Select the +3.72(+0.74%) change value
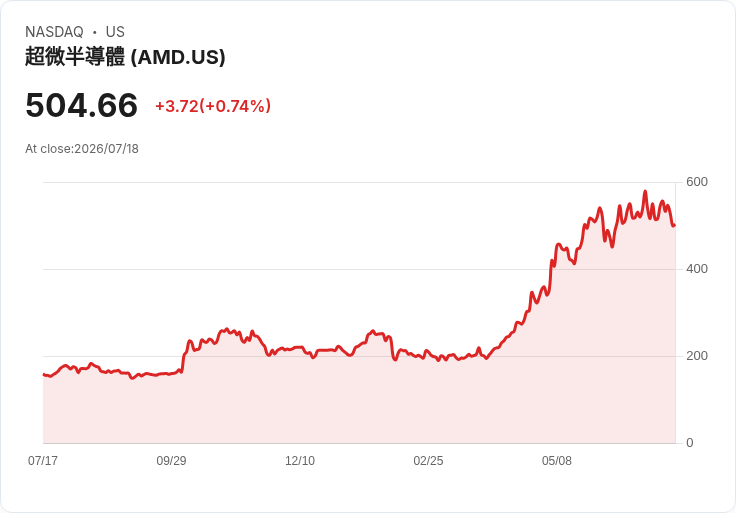The image size is (736, 513). [213, 106]
